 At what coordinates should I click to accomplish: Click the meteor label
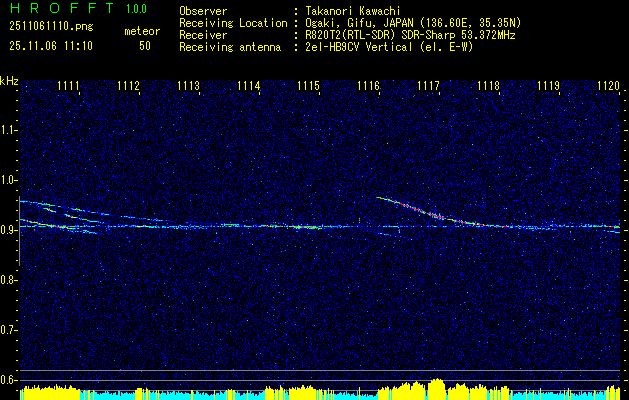click(x=142, y=31)
